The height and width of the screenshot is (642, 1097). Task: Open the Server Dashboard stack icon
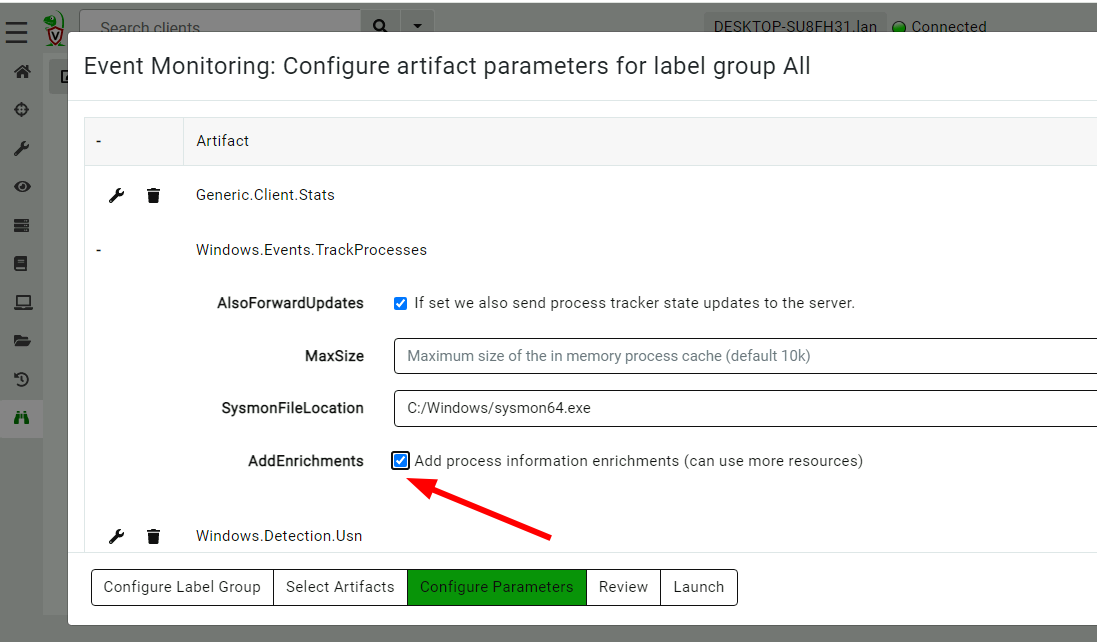(x=21, y=225)
